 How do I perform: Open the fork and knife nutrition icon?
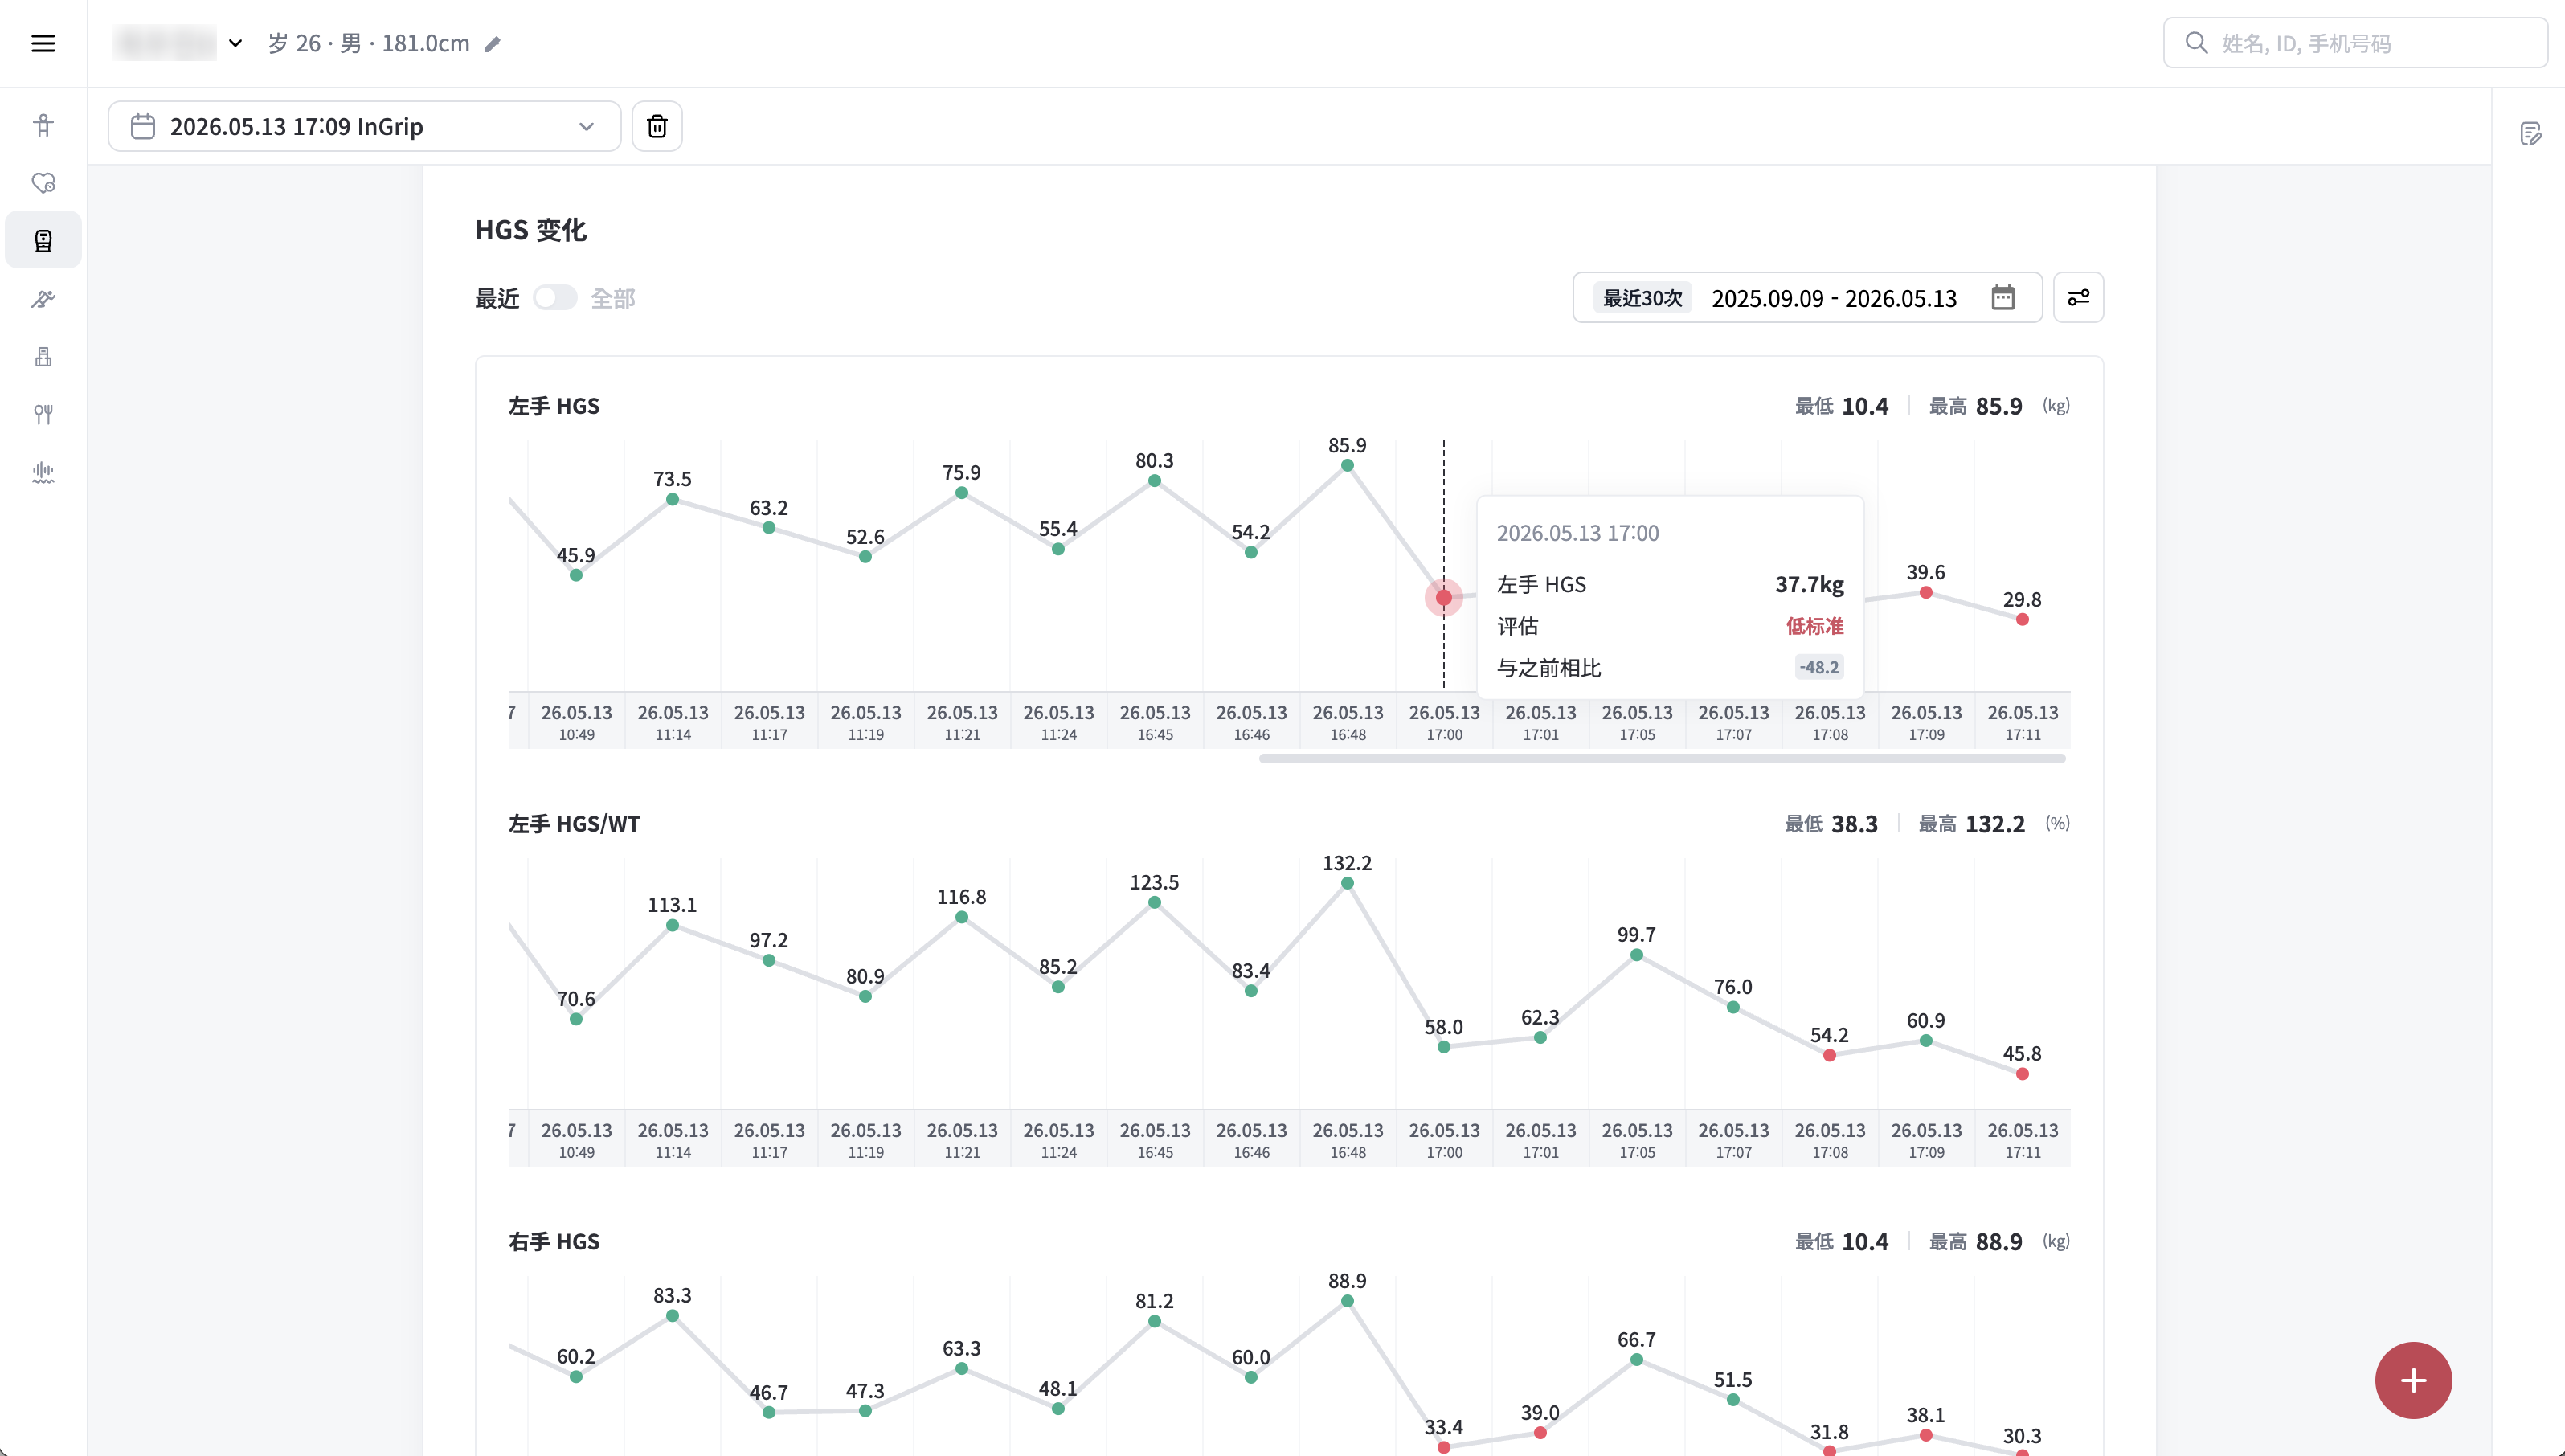[x=43, y=414]
